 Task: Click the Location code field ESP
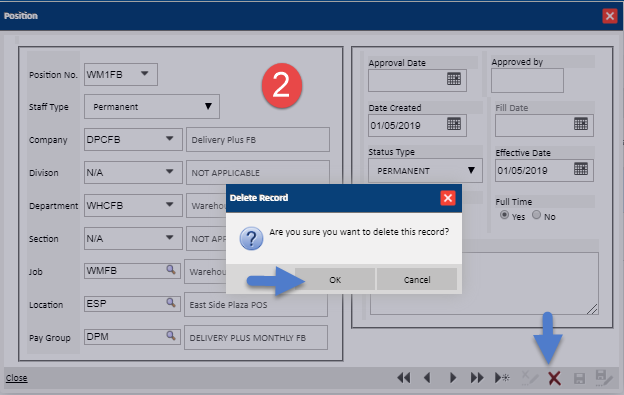tap(132, 304)
